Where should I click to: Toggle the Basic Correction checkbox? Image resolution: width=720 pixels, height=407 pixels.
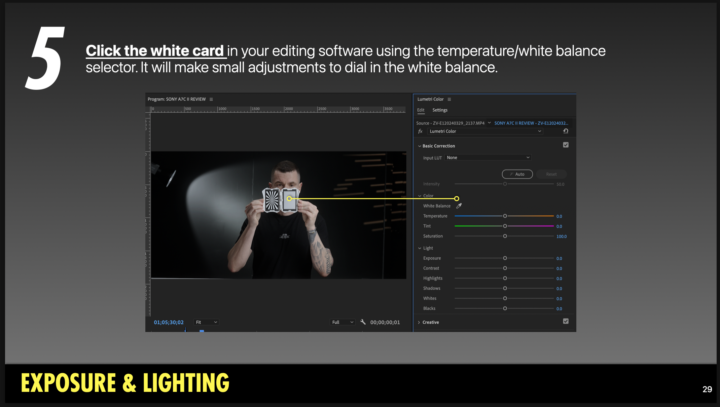click(x=566, y=145)
